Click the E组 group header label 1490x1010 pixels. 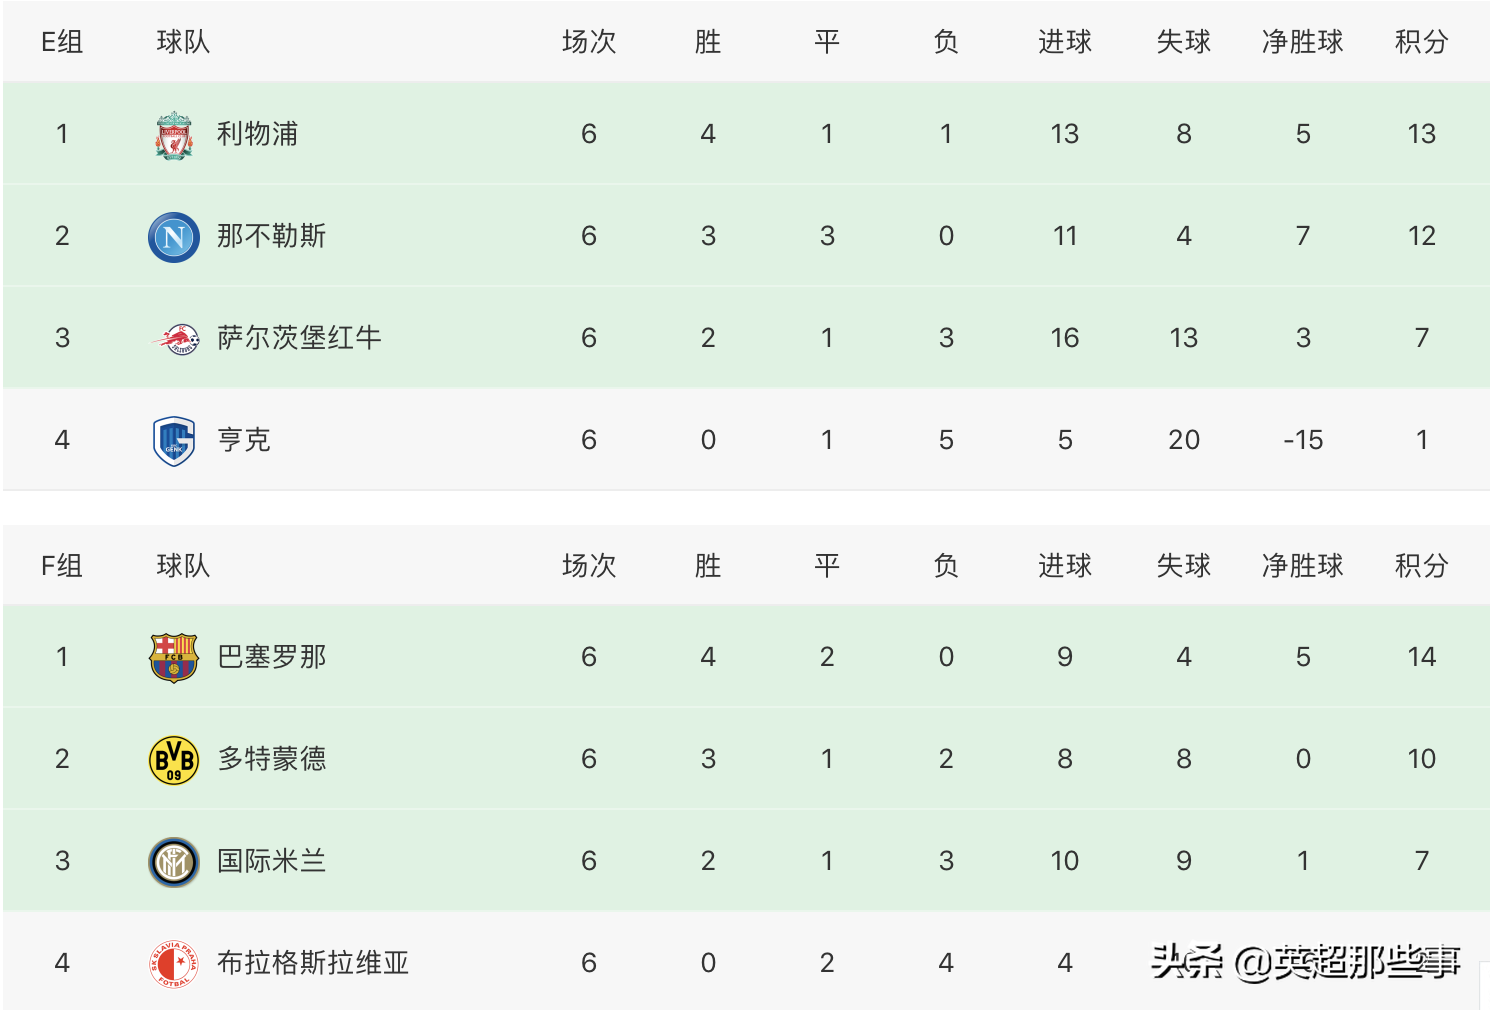(x=62, y=42)
